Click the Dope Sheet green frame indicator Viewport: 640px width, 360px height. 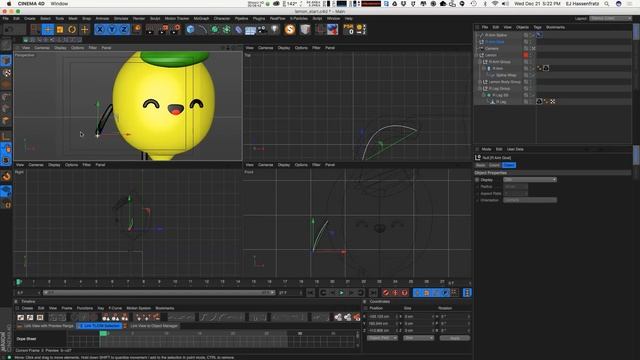[103, 333]
